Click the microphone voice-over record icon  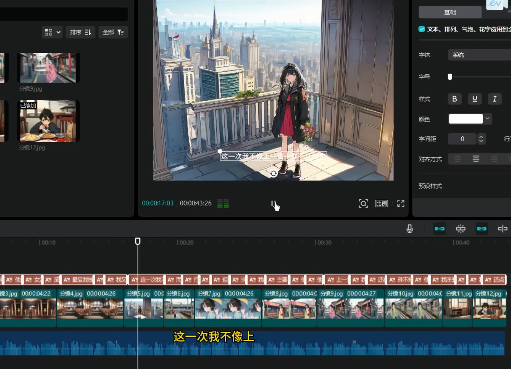coord(410,229)
